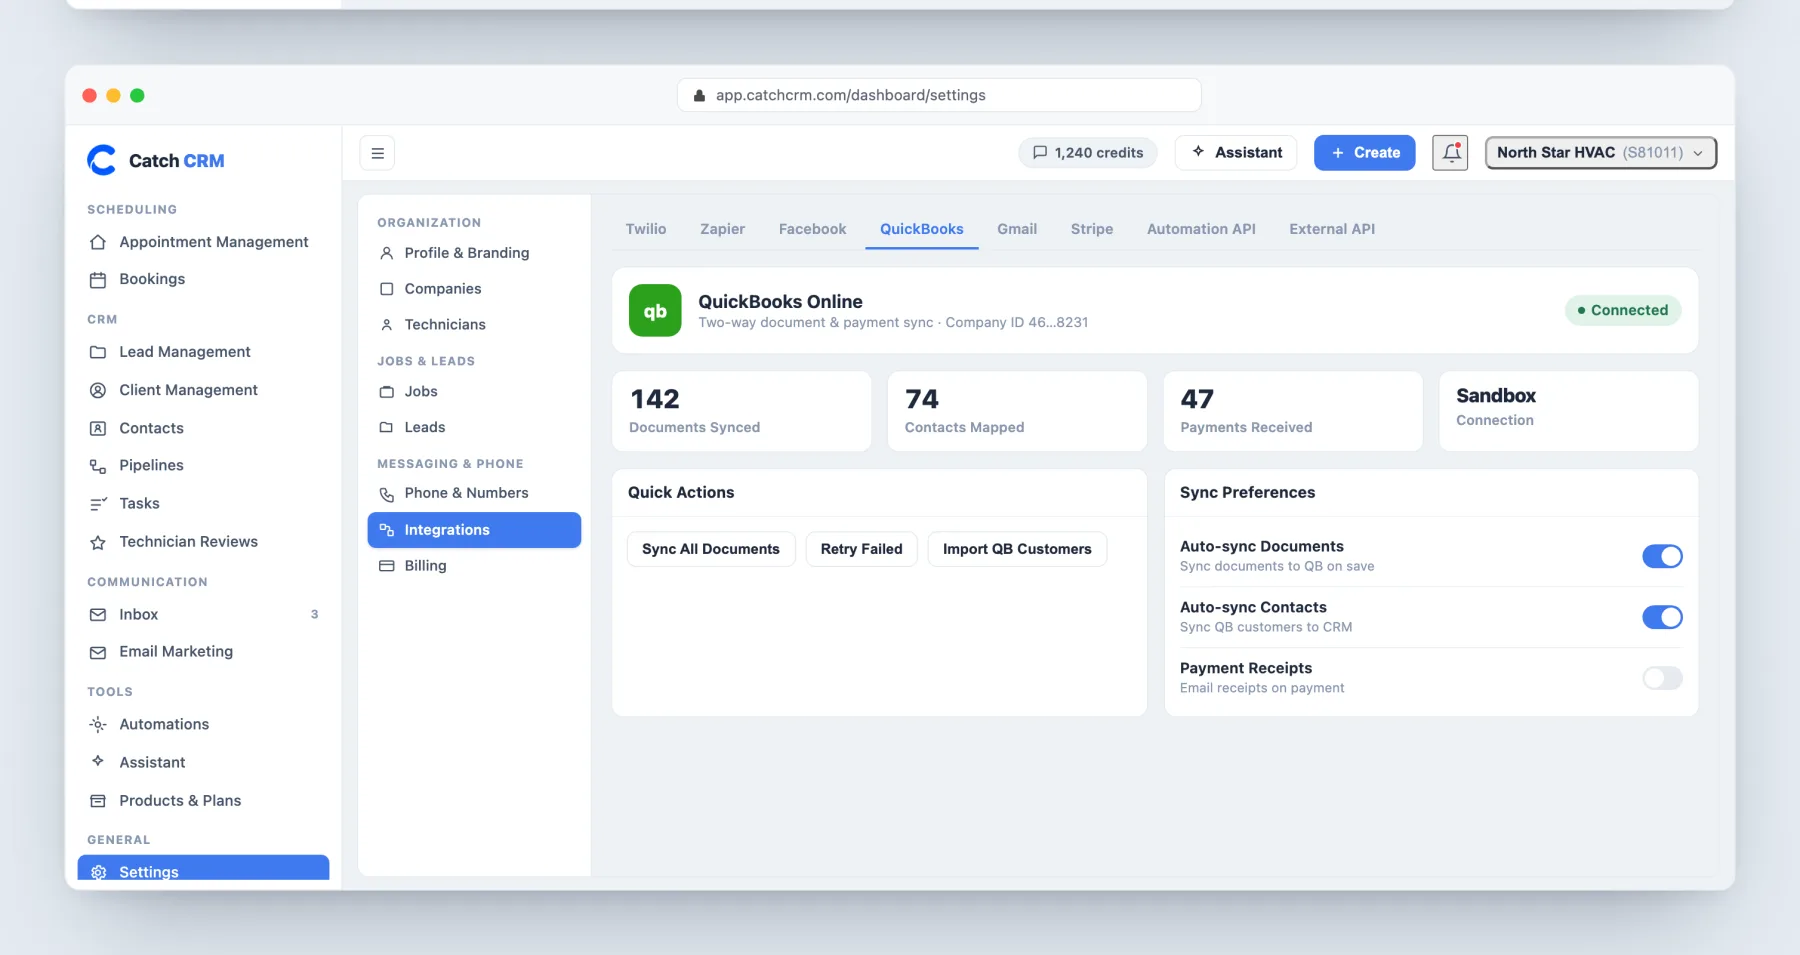Click the Bookings calendar icon
The image size is (1800, 955).
click(98, 280)
